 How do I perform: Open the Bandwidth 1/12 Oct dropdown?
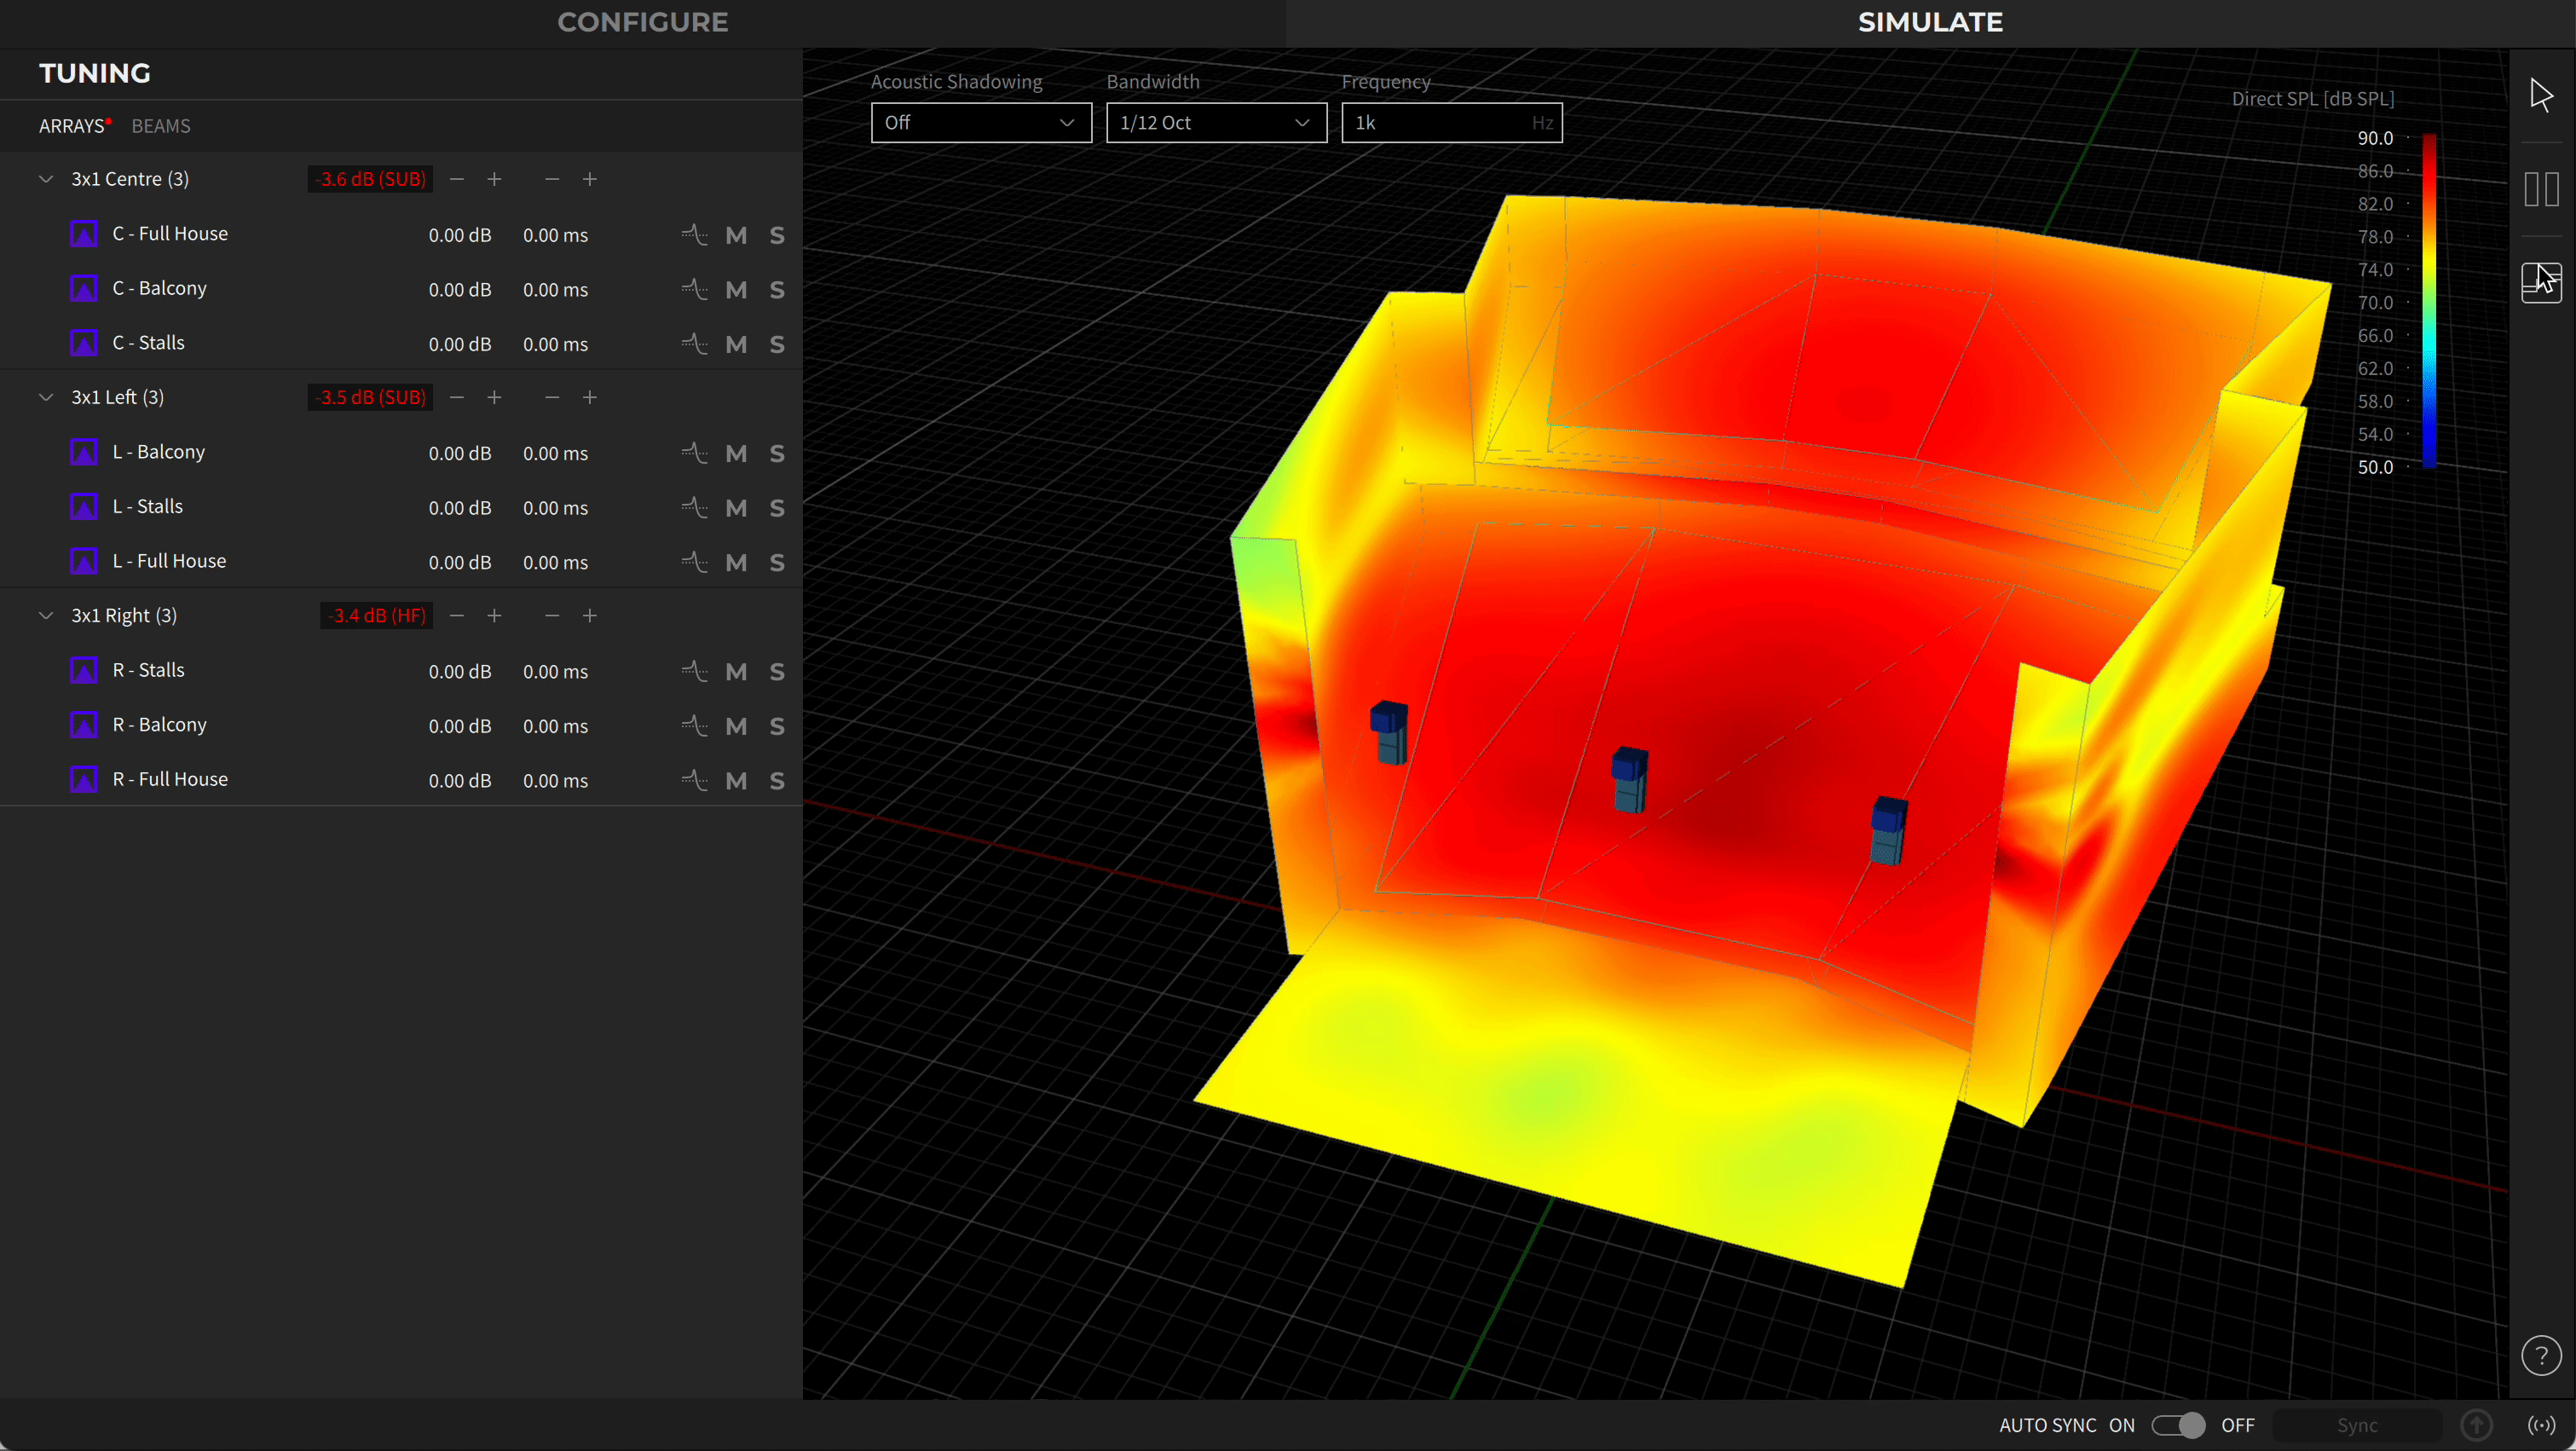(1216, 122)
